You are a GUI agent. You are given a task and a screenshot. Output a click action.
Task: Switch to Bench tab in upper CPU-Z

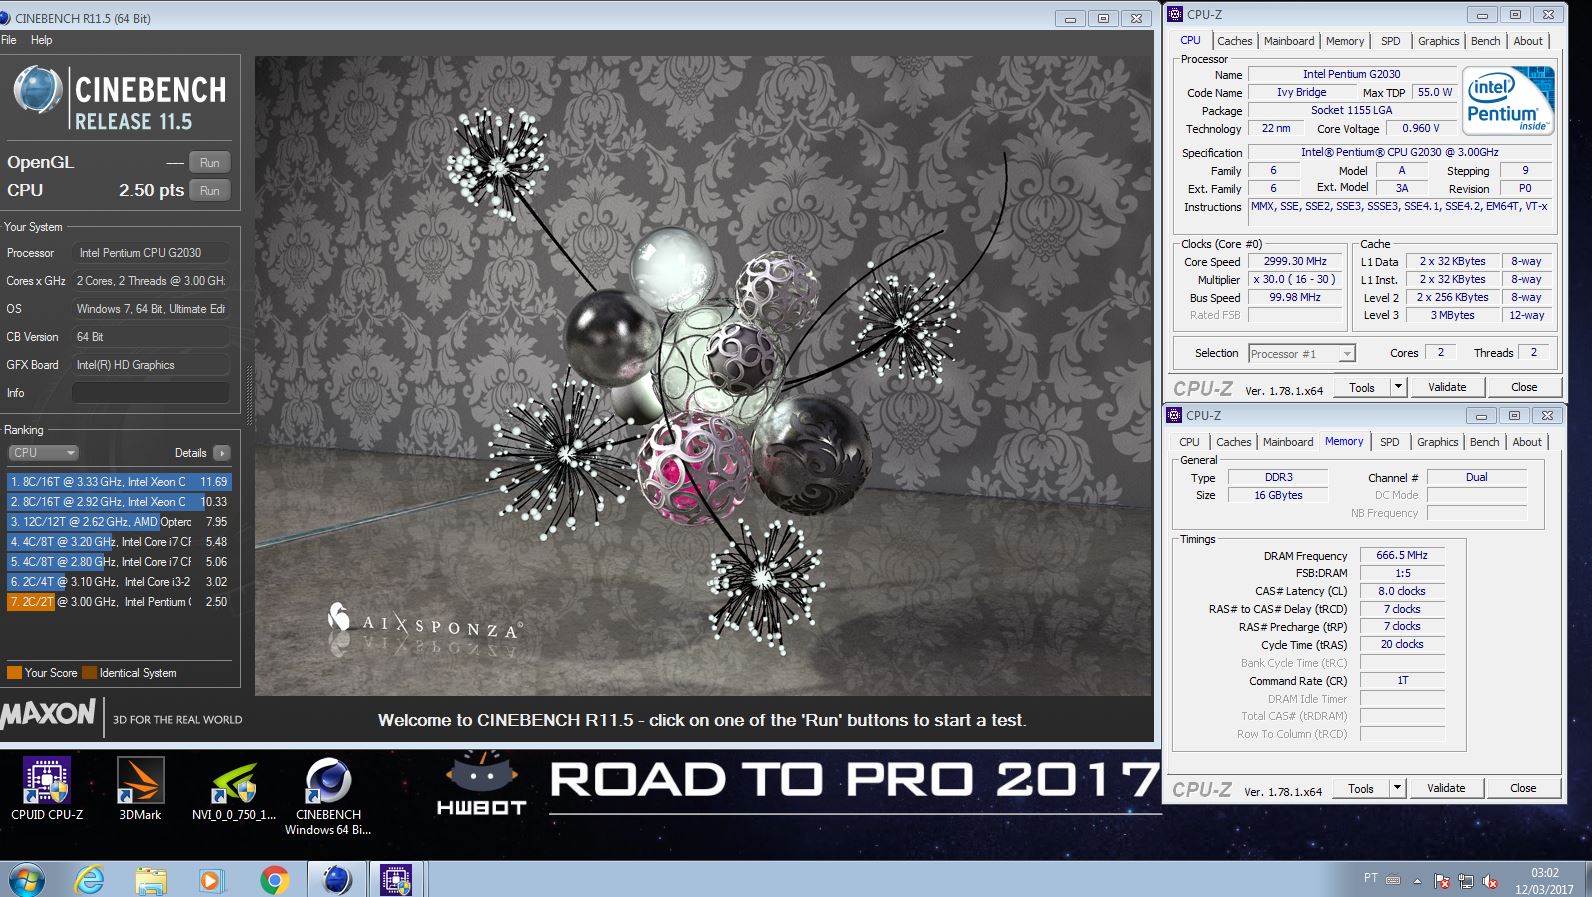click(1485, 41)
